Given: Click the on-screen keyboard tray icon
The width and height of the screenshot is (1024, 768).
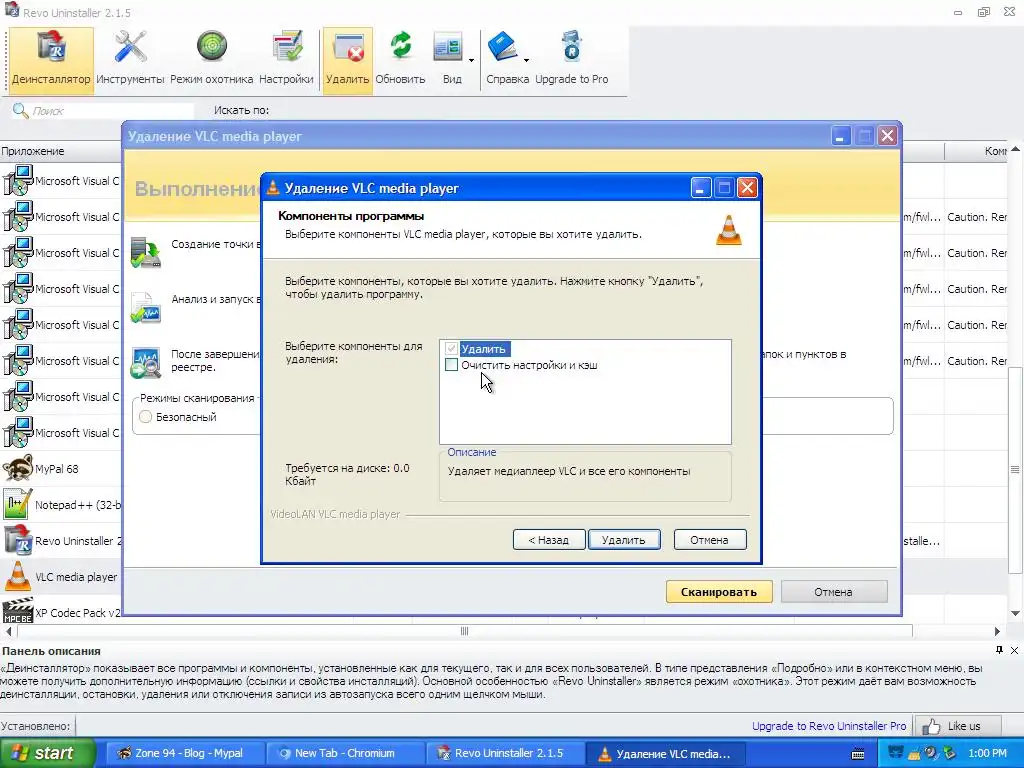Looking at the screenshot, I should [x=858, y=754].
